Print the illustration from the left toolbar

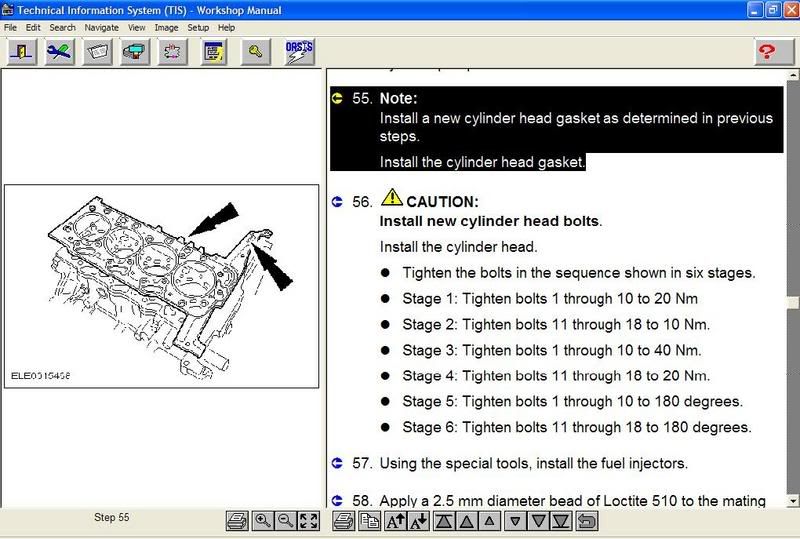pyautogui.click(x=237, y=521)
